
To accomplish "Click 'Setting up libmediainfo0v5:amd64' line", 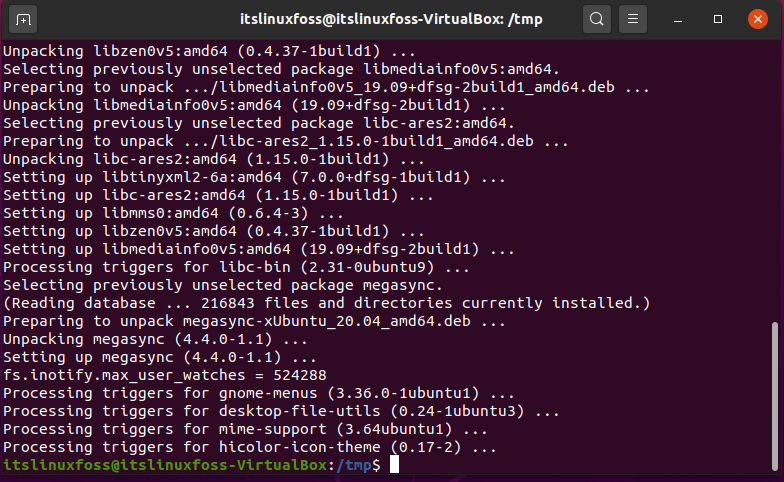I will (x=258, y=249).
